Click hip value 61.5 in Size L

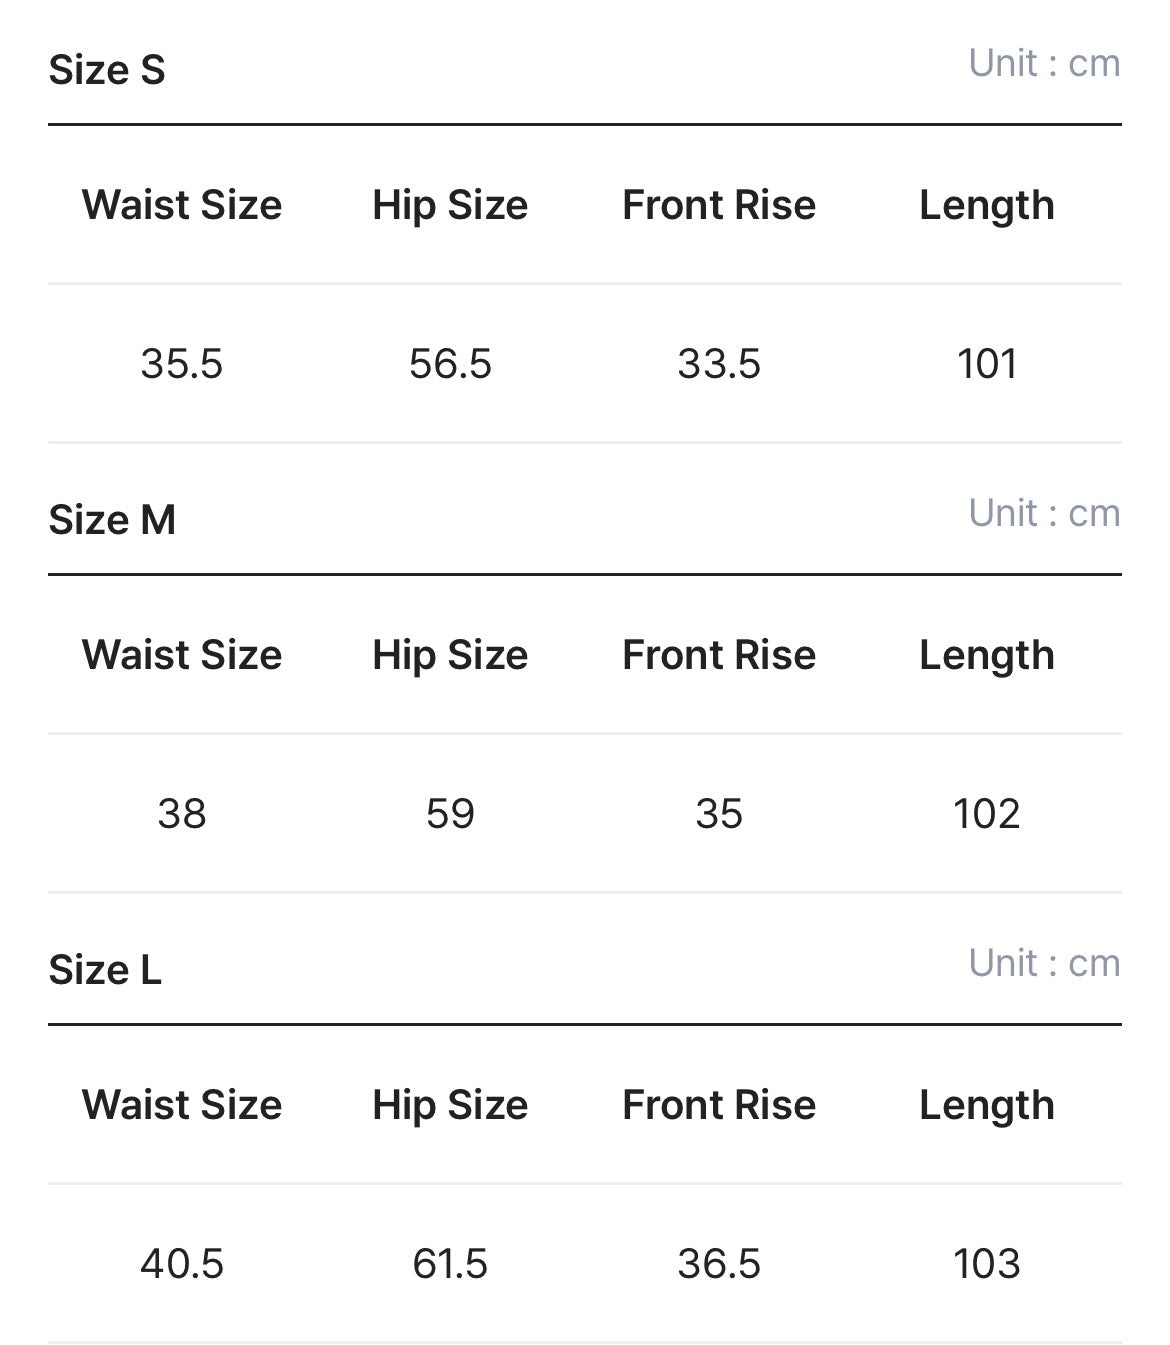point(450,1264)
